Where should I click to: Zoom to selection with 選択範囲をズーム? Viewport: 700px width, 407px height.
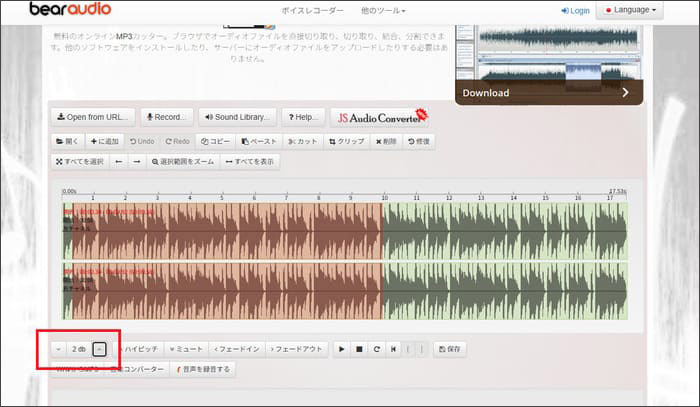tap(183, 162)
